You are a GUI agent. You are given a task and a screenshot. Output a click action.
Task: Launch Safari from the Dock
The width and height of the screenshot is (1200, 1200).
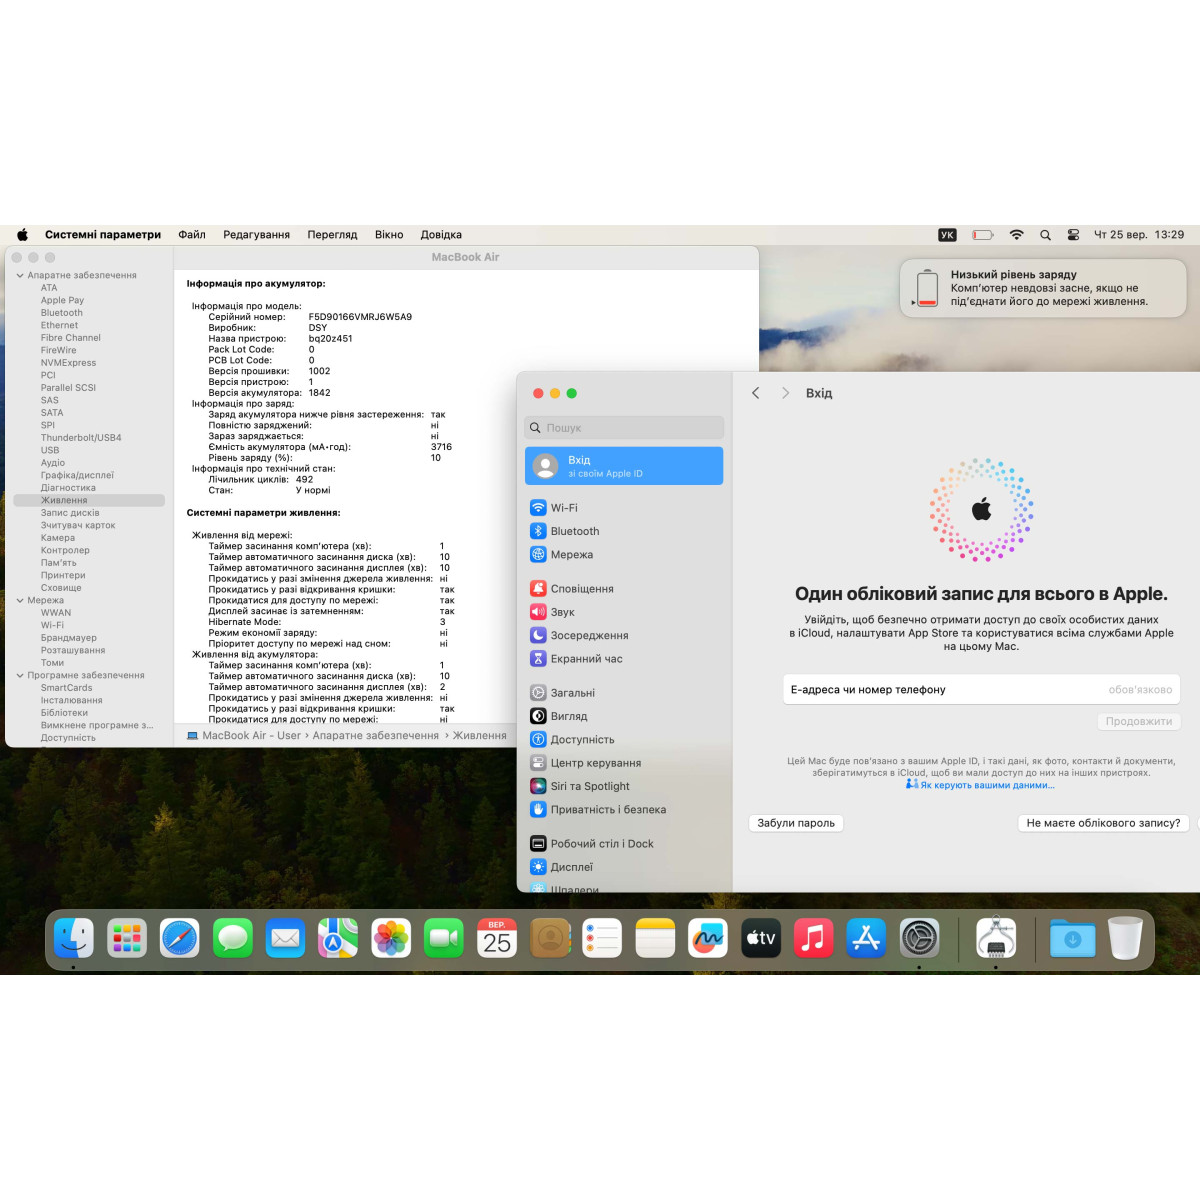[x=179, y=938]
